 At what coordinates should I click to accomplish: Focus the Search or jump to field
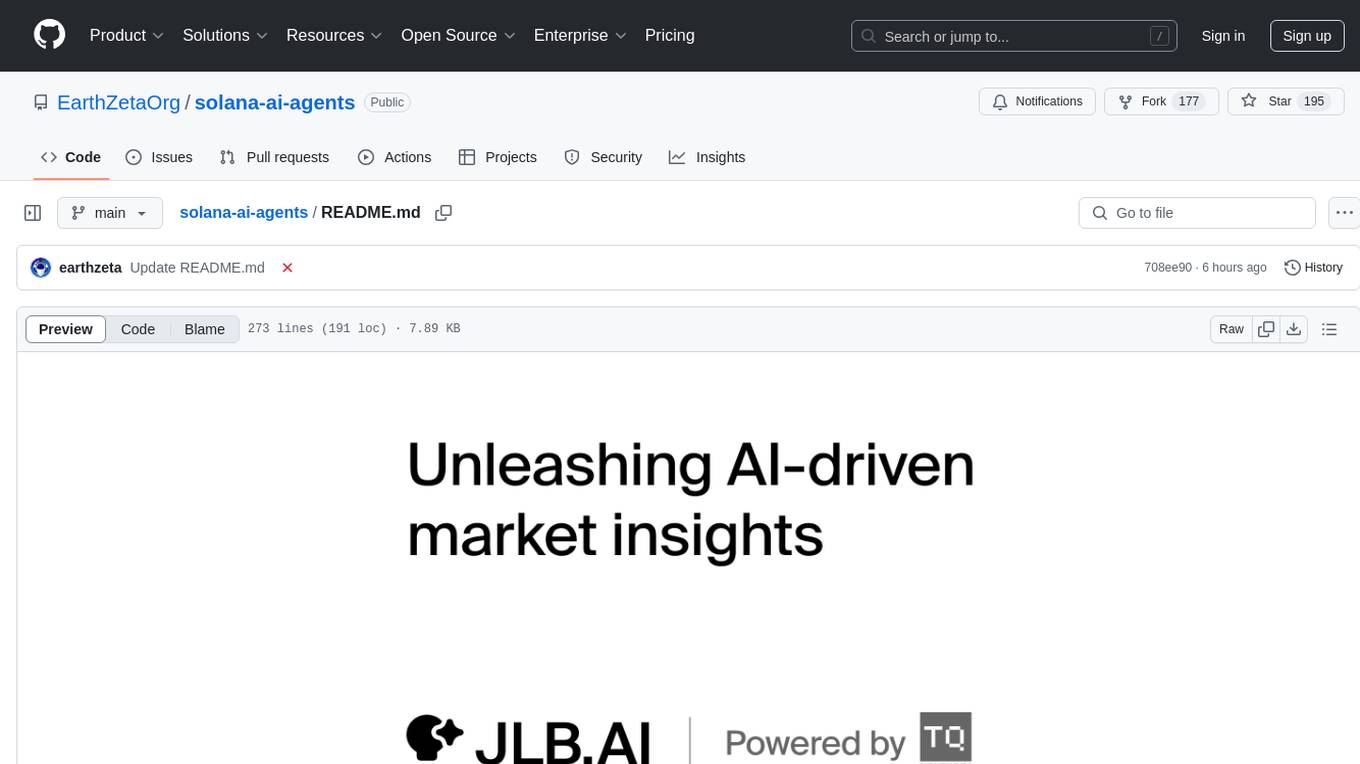tap(1014, 36)
